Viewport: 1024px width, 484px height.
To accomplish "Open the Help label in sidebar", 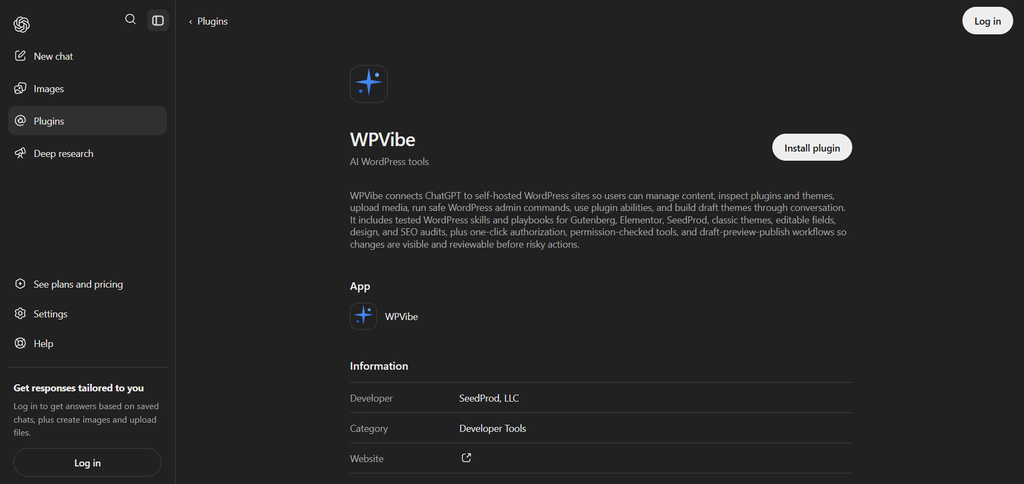I will [44, 344].
